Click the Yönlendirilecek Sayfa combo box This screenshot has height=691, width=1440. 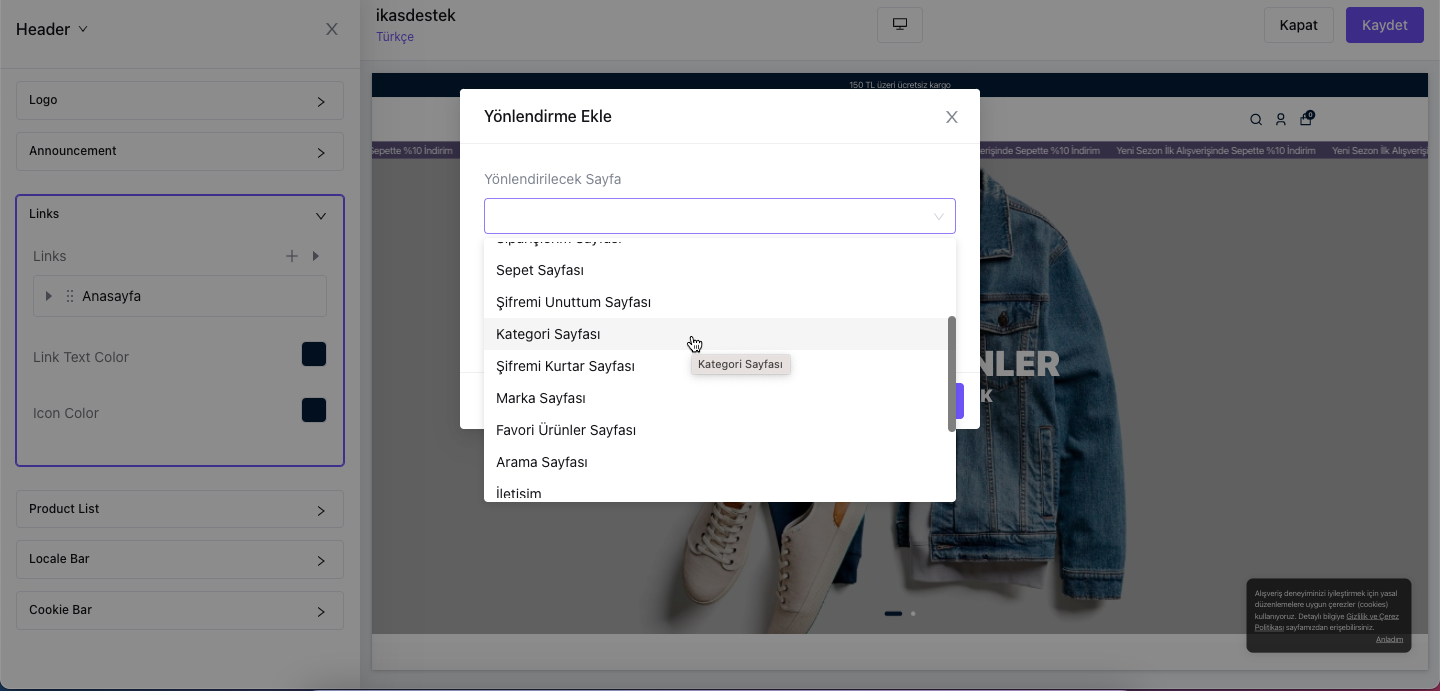tap(720, 216)
